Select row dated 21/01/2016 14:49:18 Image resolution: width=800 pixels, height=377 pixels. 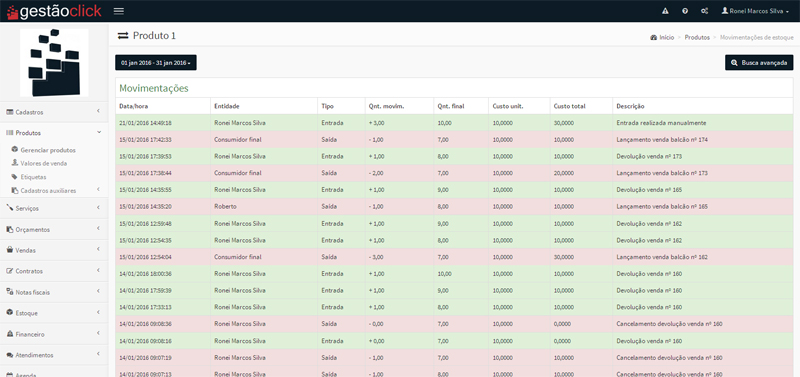[x=454, y=122]
